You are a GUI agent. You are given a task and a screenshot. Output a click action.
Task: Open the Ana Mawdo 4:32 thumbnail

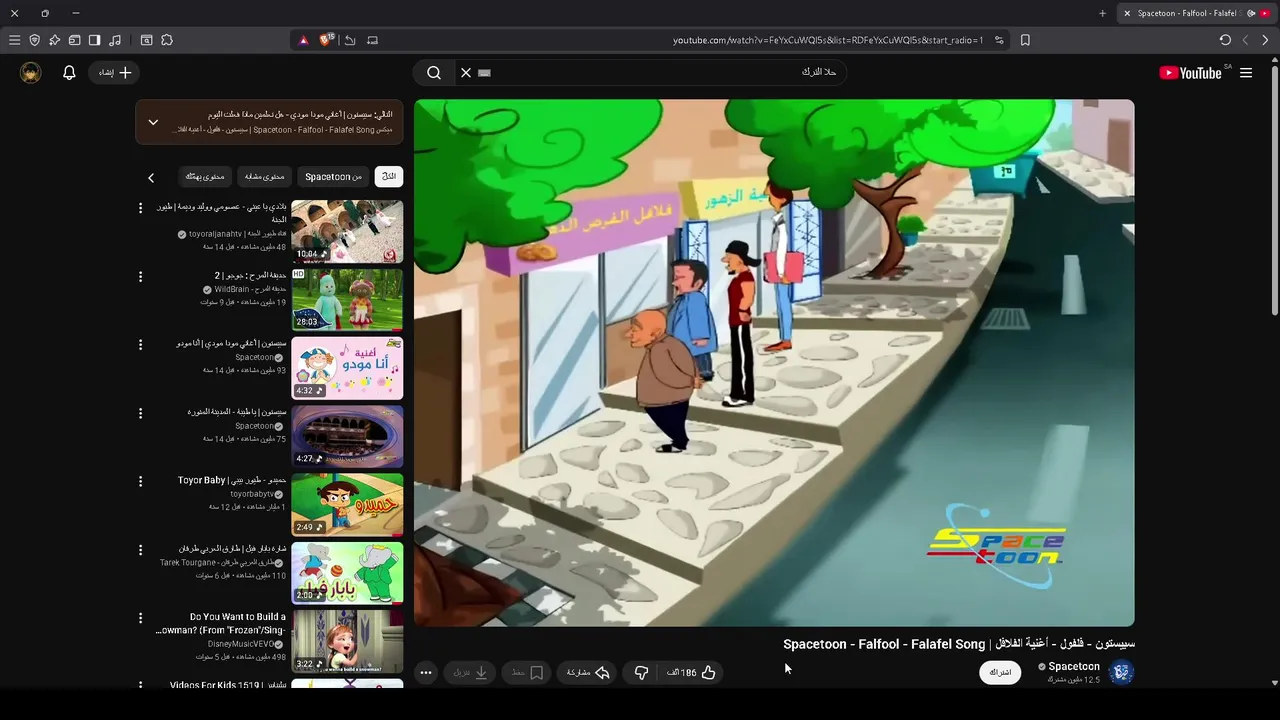coord(347,368)
